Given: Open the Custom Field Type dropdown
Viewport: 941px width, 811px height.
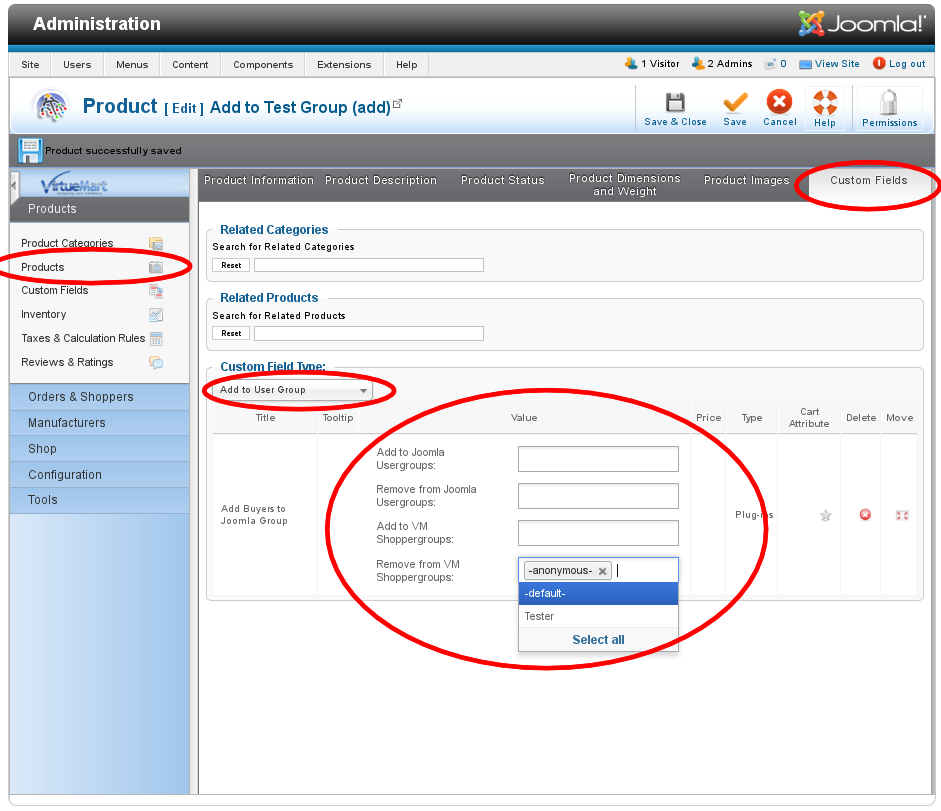Looking at the screenshot, I should point(294,390).
